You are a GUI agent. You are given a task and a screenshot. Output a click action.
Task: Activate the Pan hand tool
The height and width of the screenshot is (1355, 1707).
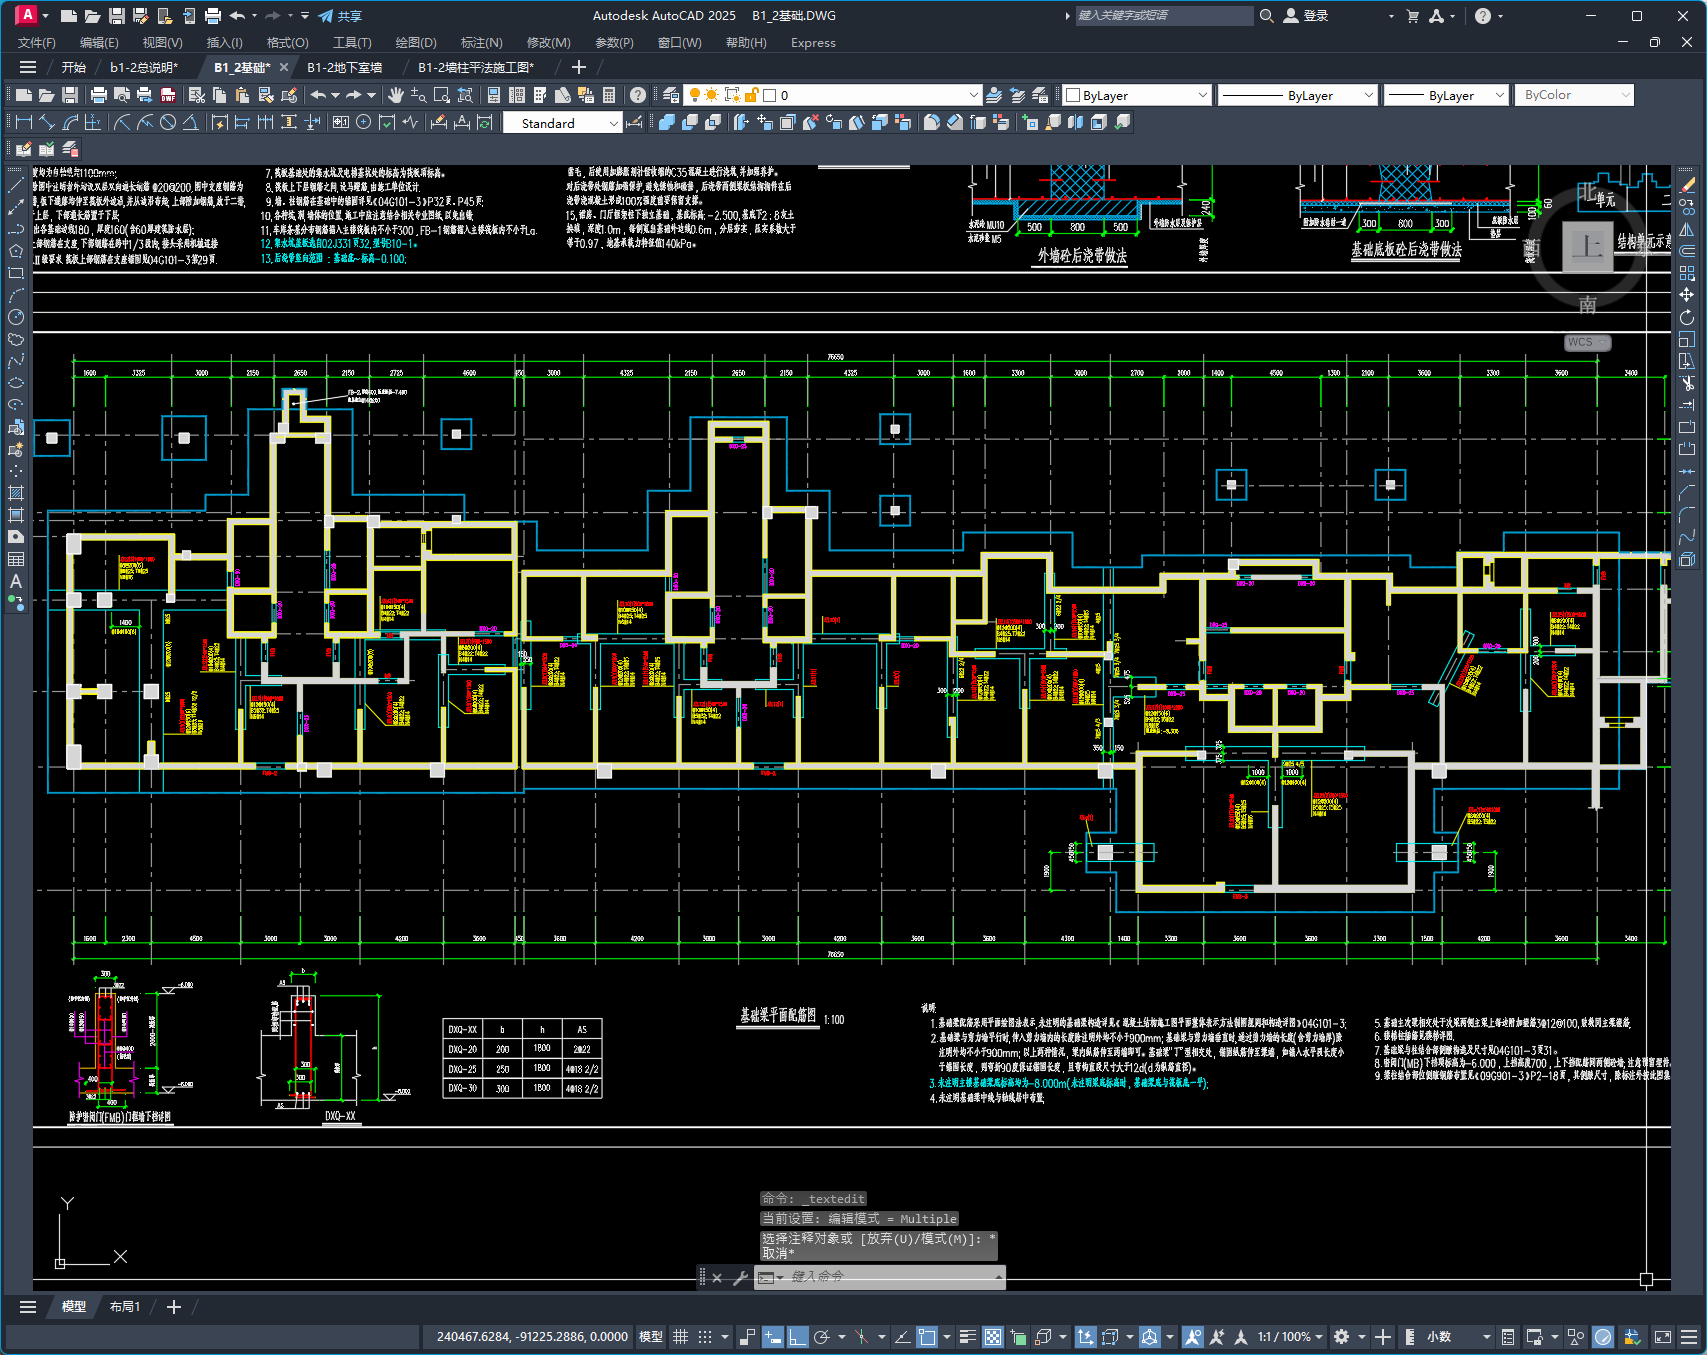coord(396,95)
